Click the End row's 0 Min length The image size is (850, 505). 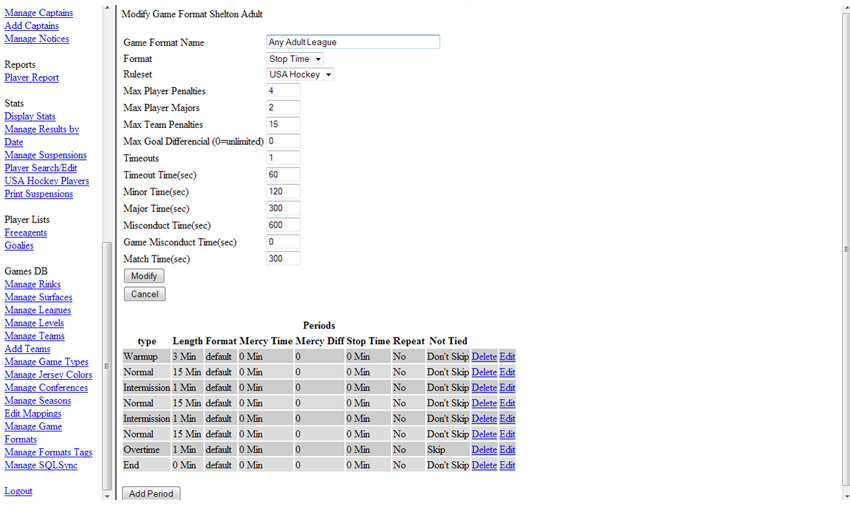(x=188, y=465)
